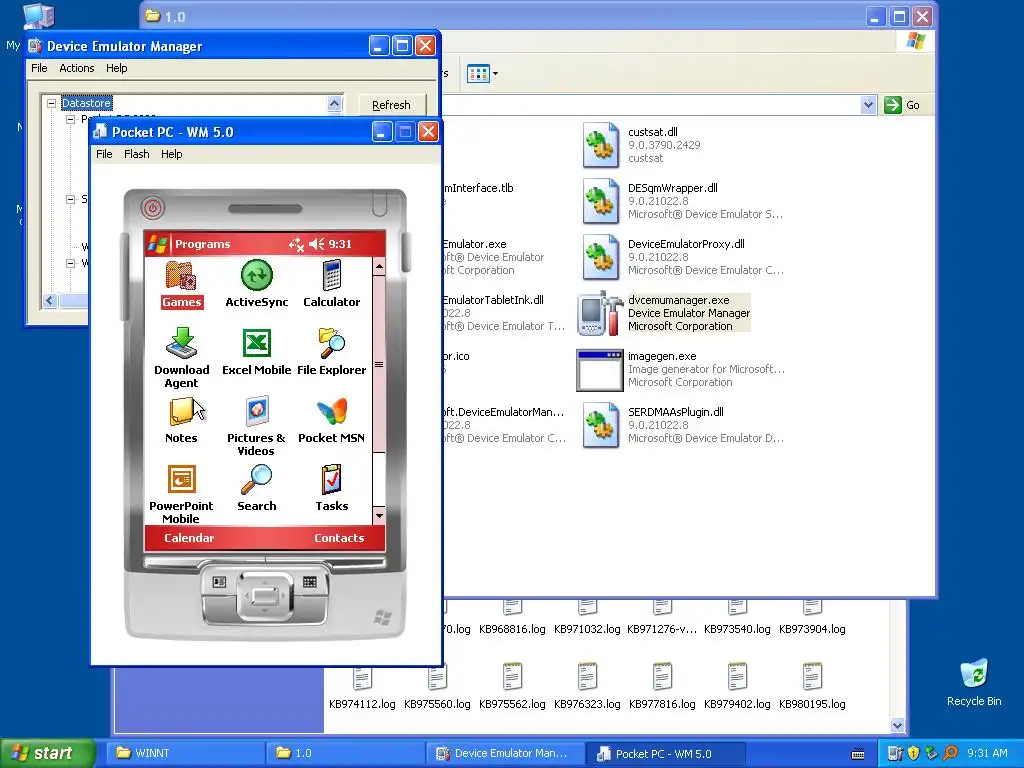
Task: Click the emulator's red power button
Action: 153,208
